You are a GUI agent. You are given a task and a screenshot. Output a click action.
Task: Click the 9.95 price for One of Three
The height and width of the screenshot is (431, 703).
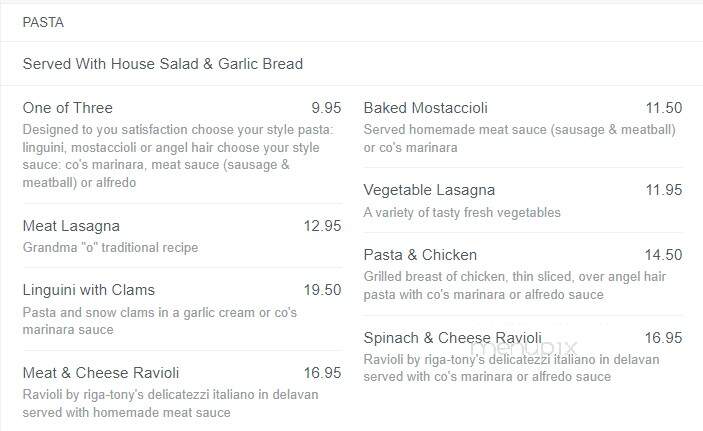point(326,108)
